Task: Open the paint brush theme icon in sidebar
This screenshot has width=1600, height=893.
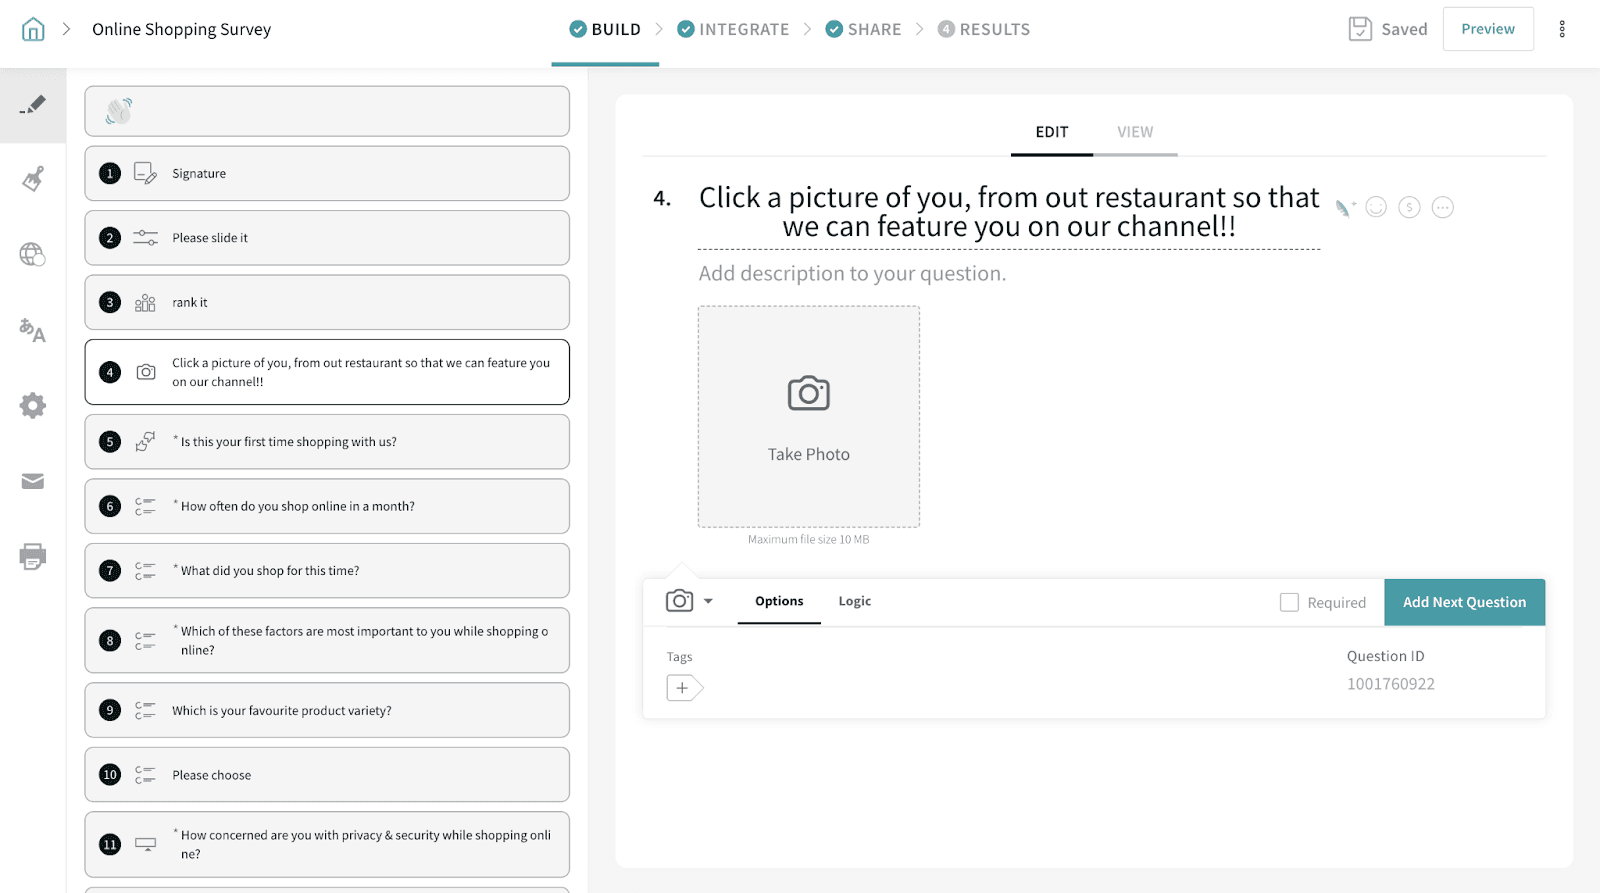Action: point(33,179)
